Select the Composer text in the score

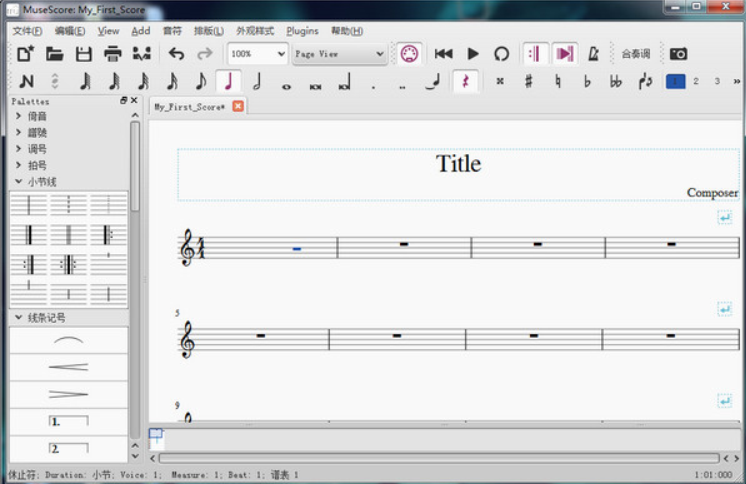point(712,192)
